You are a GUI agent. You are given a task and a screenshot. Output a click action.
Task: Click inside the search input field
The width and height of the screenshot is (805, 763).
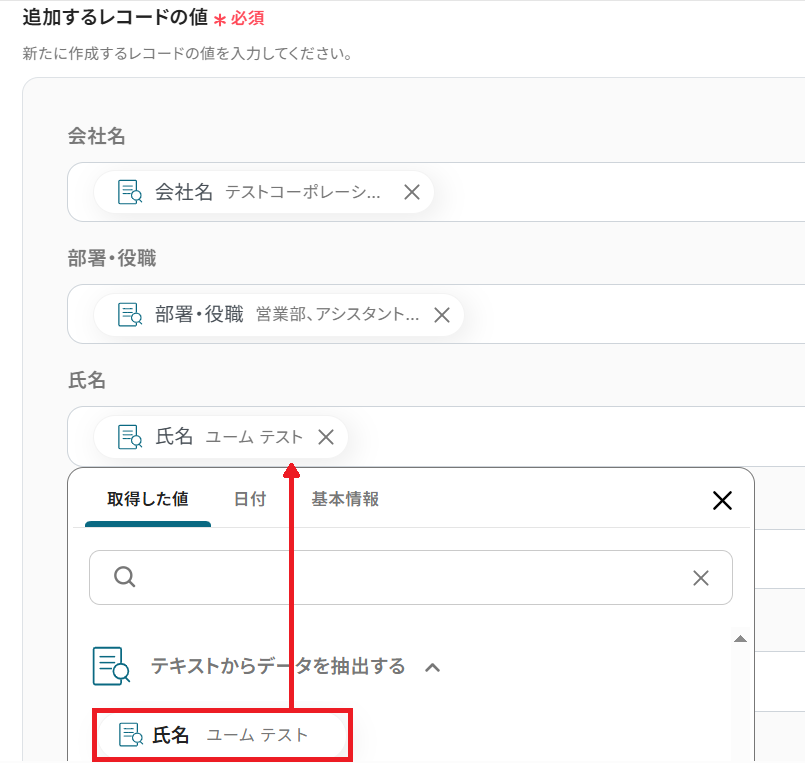pos(411,578)
